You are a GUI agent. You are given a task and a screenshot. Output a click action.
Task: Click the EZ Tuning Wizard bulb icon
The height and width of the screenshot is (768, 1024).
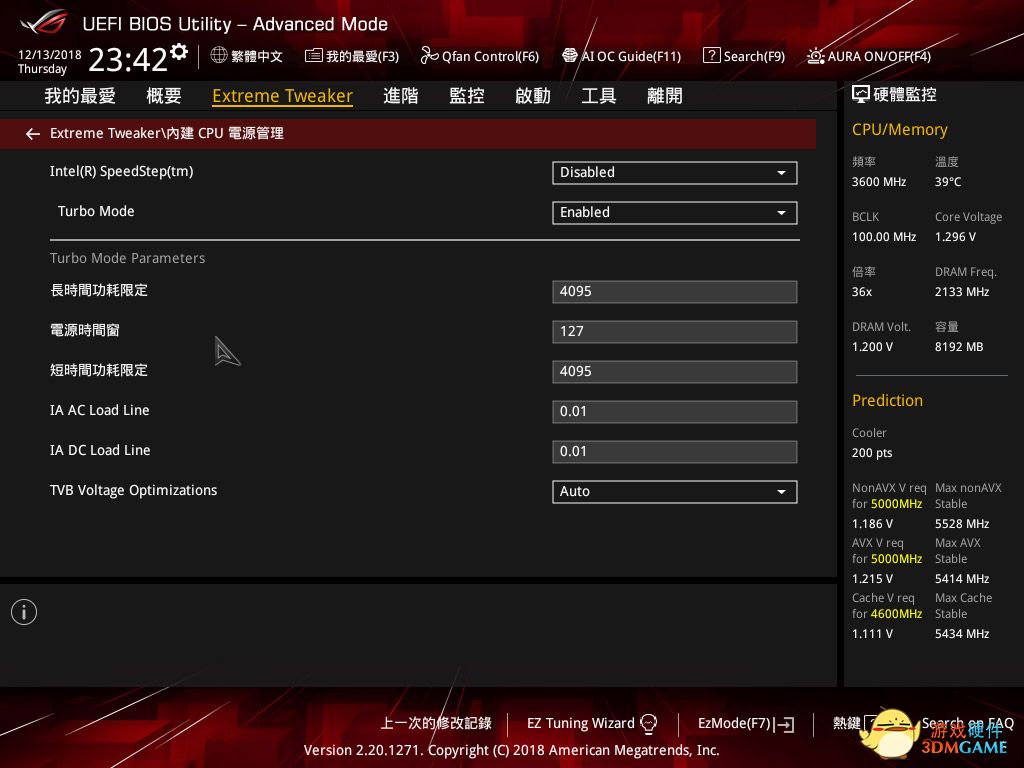tap(648, 724)
